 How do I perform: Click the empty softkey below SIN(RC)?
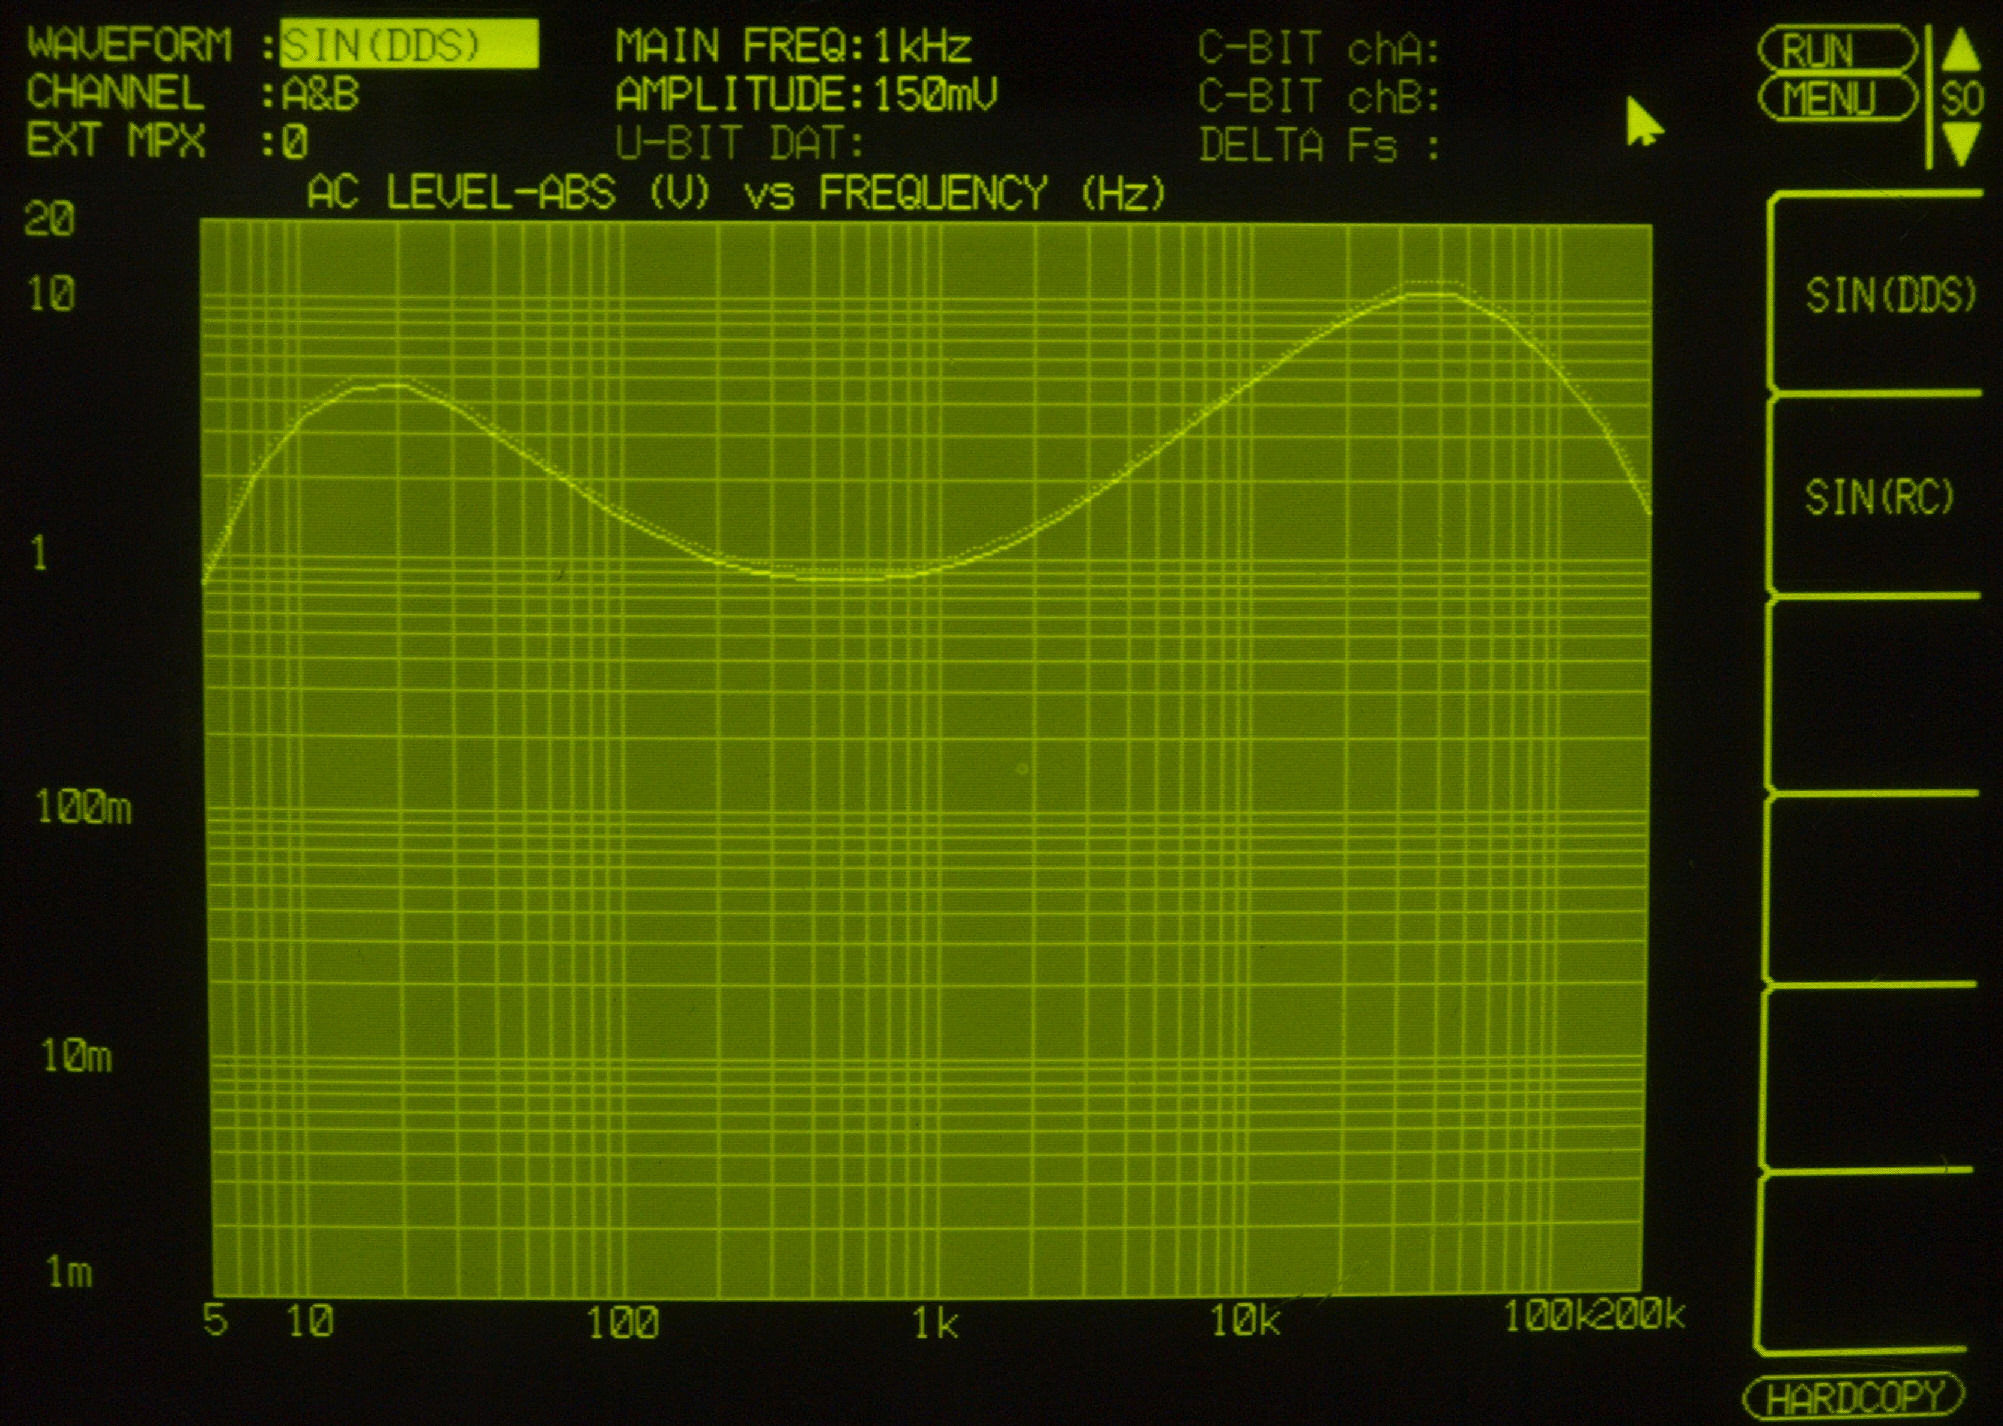[x=1875, y=695]
